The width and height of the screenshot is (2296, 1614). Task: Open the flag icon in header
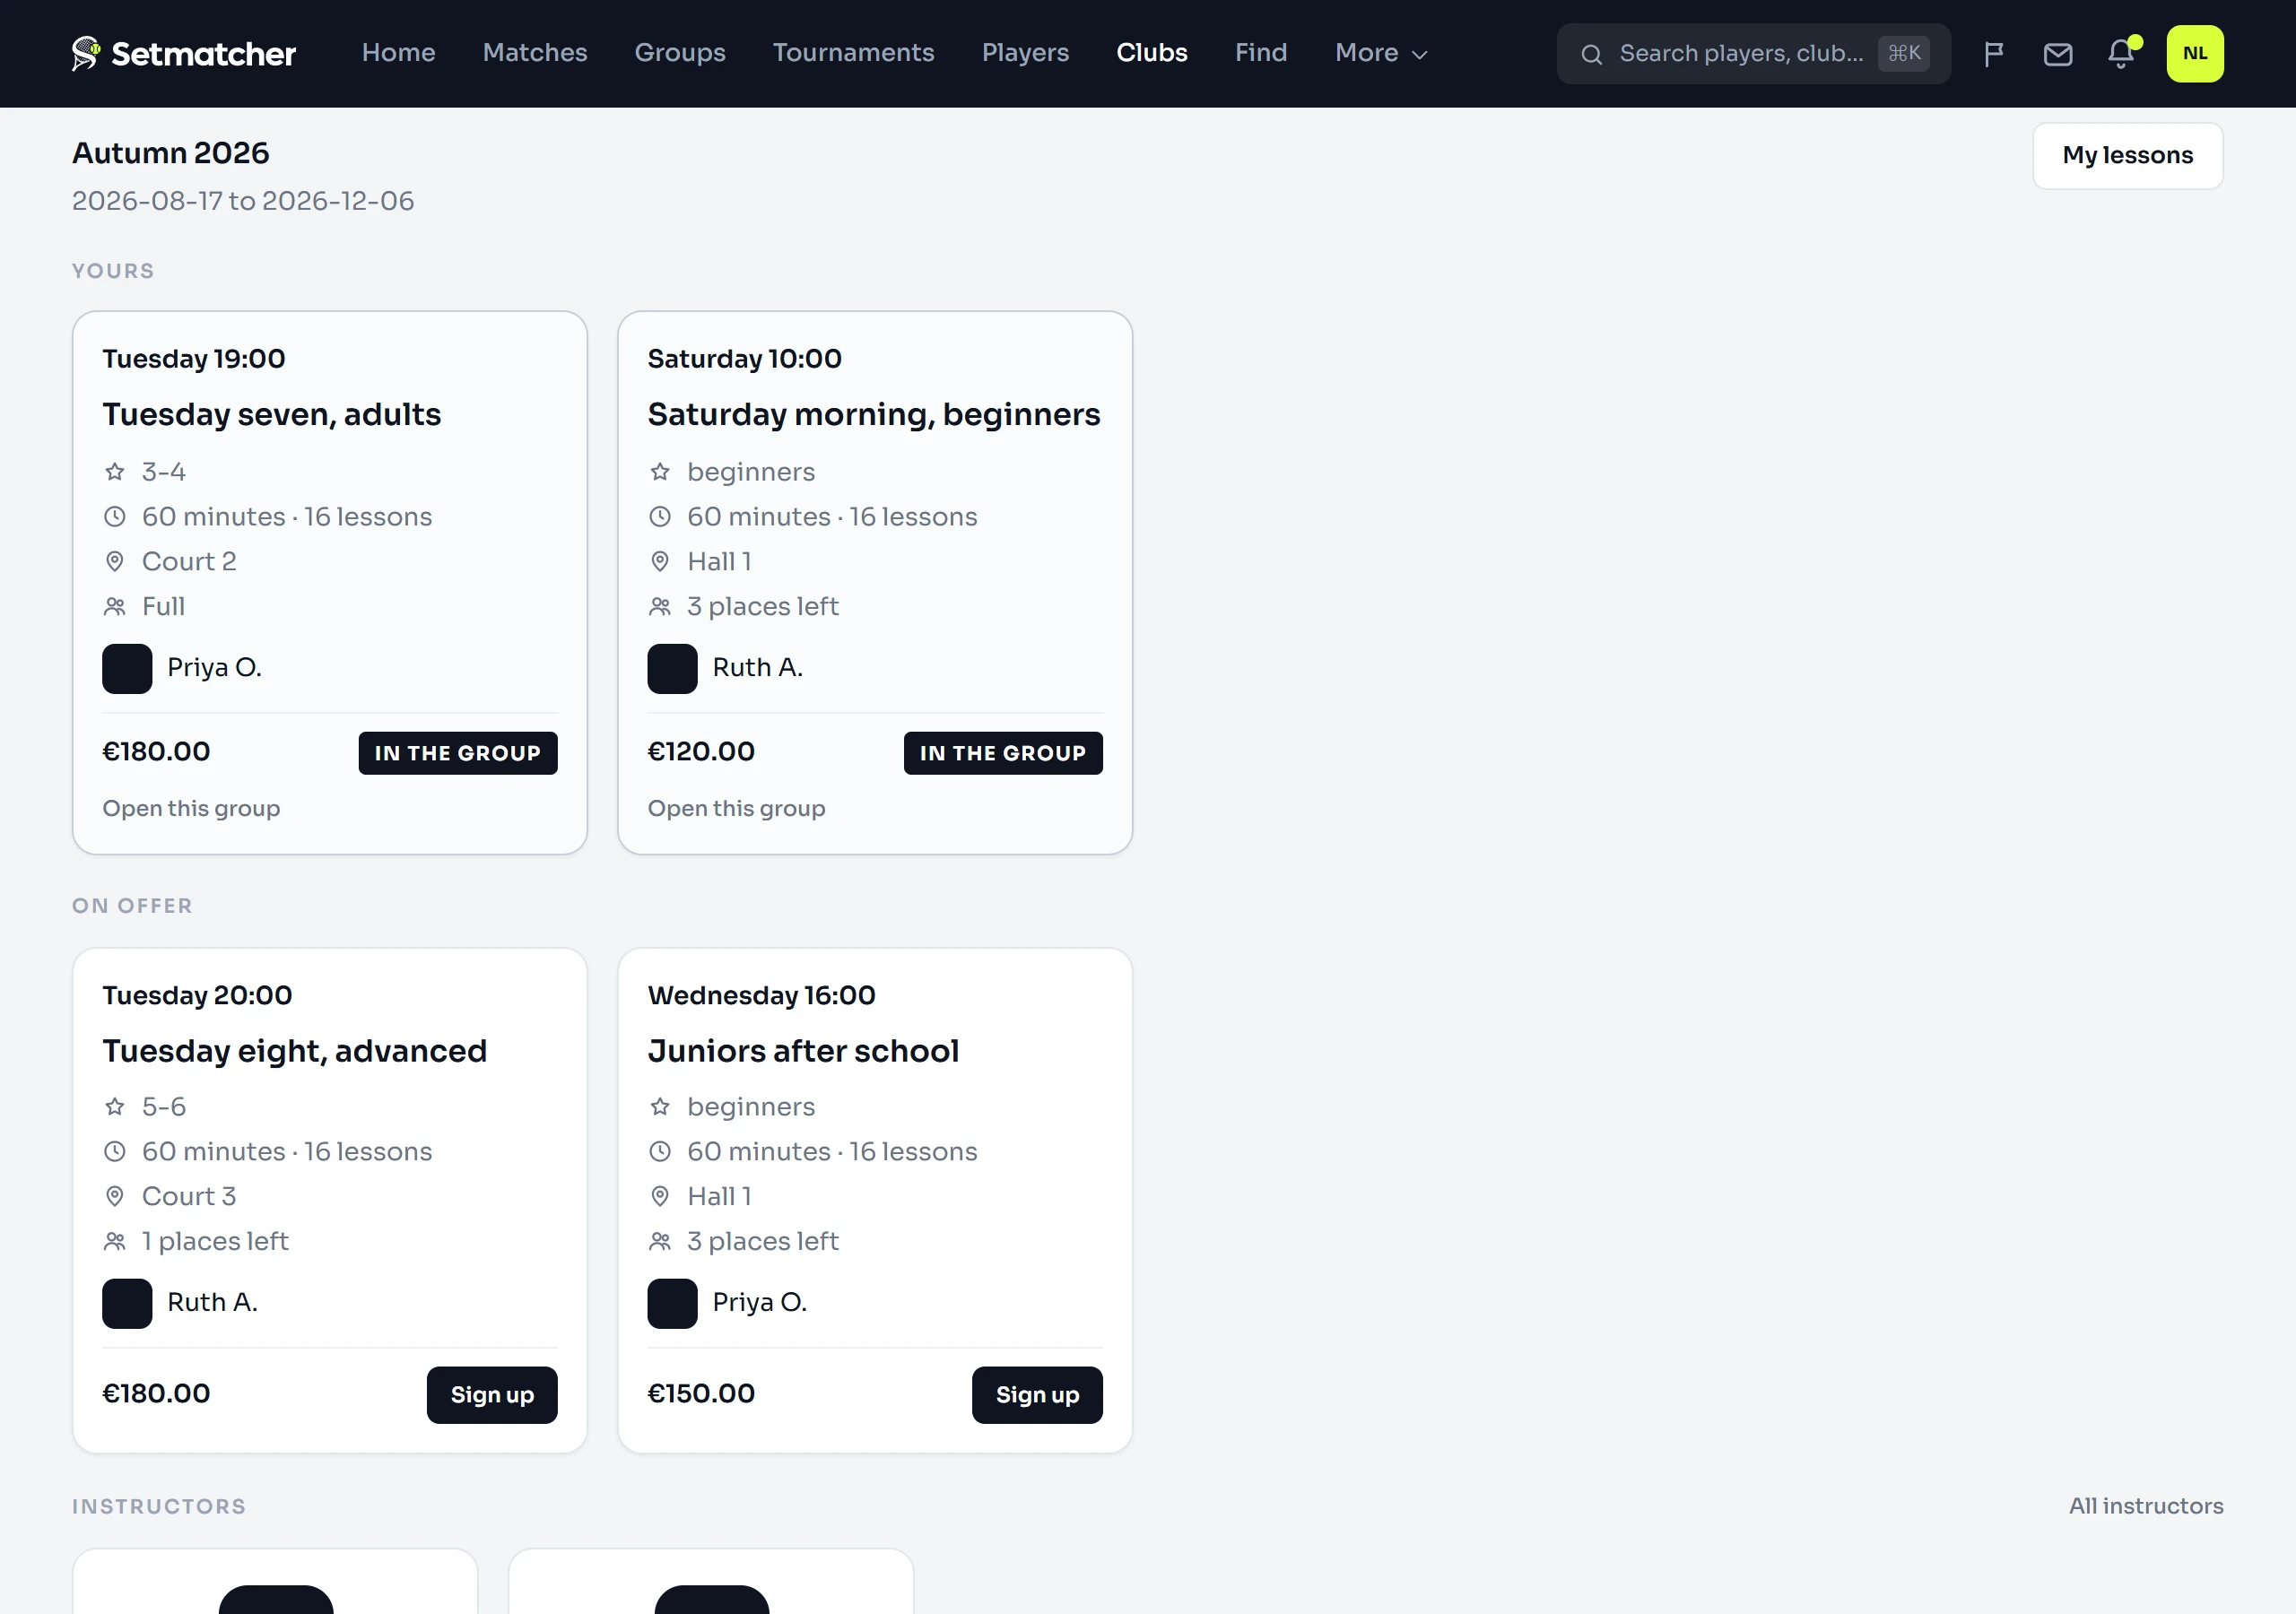tap(1994, 54)
